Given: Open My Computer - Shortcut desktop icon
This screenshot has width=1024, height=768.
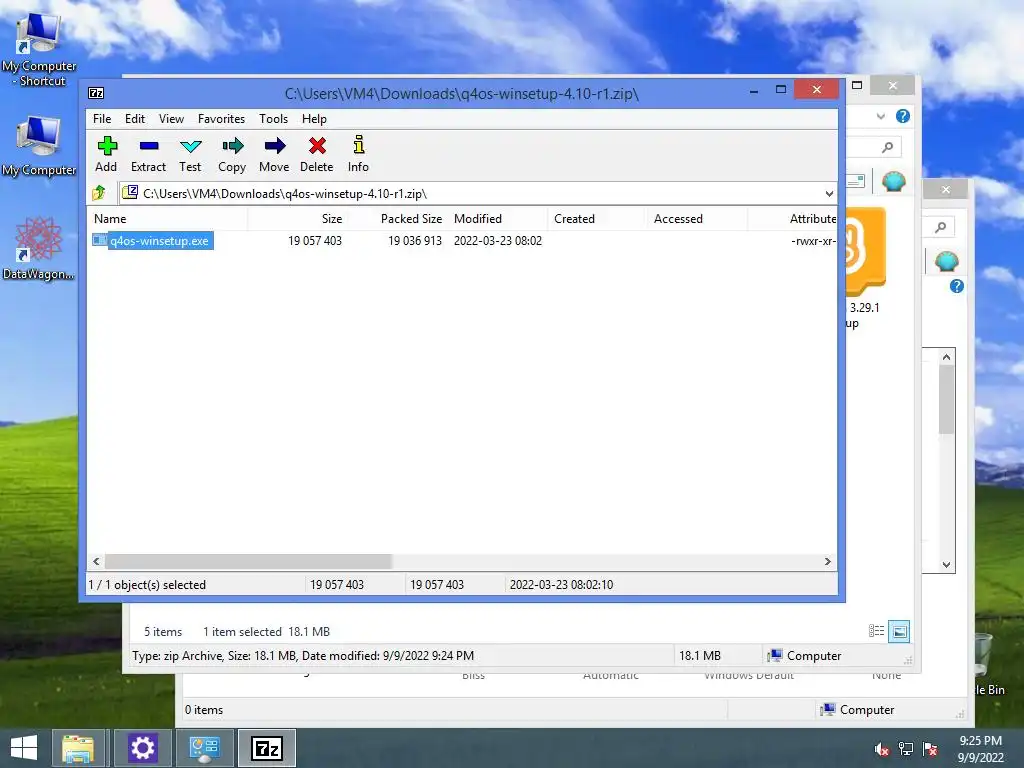Looking at the screenshot, I should coord(39,50).
